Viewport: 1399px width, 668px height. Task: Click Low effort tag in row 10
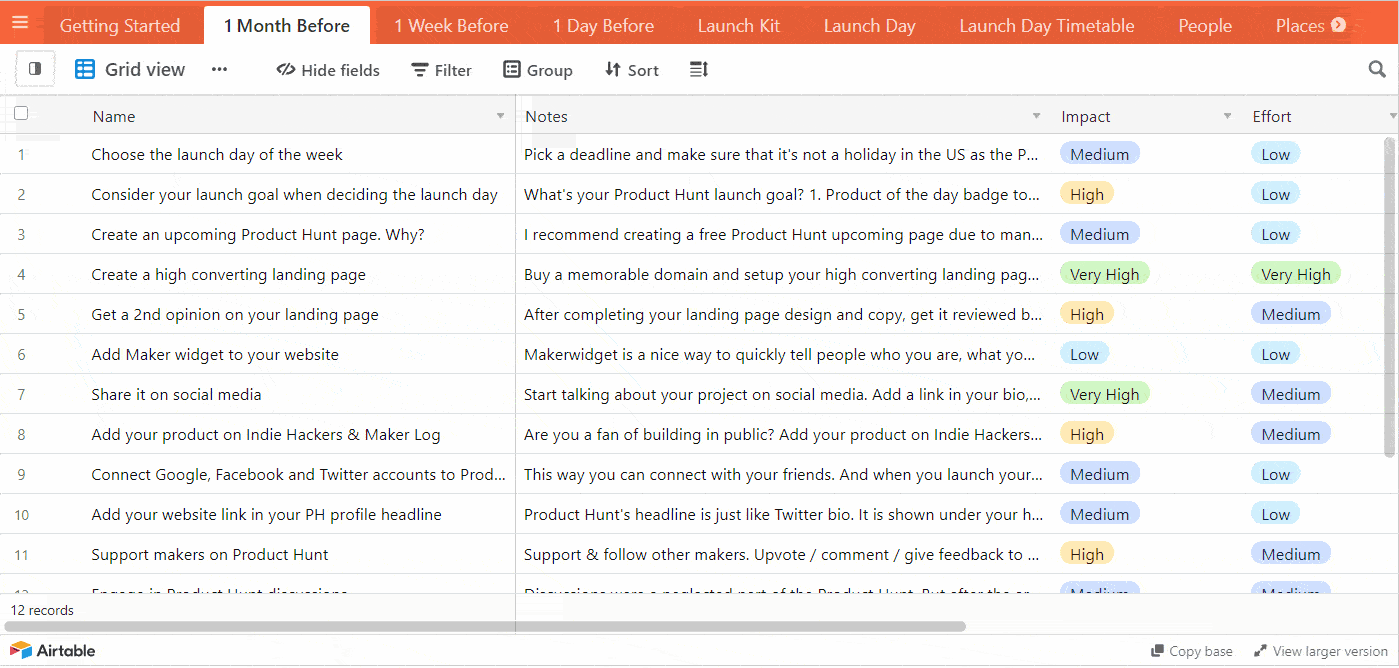pyautogui.click(x=1275, y=514)
